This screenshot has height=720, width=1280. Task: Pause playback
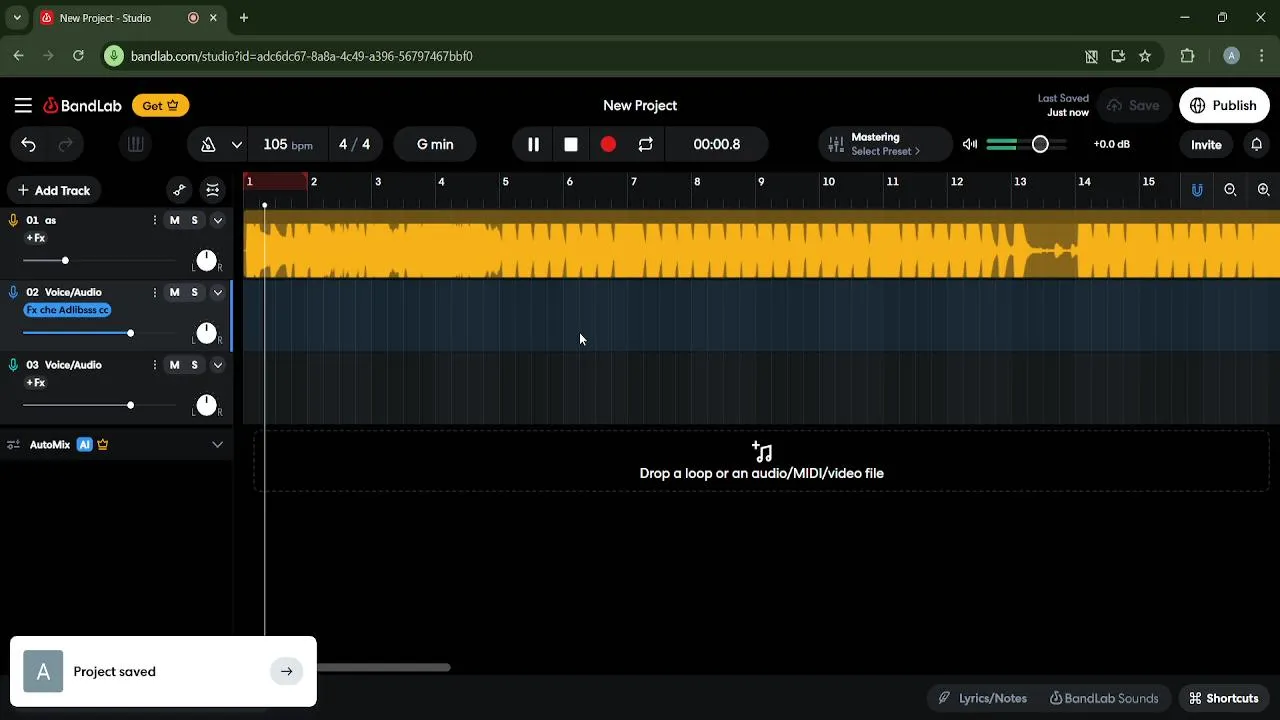pyautogui.click(x=533, y=145)
